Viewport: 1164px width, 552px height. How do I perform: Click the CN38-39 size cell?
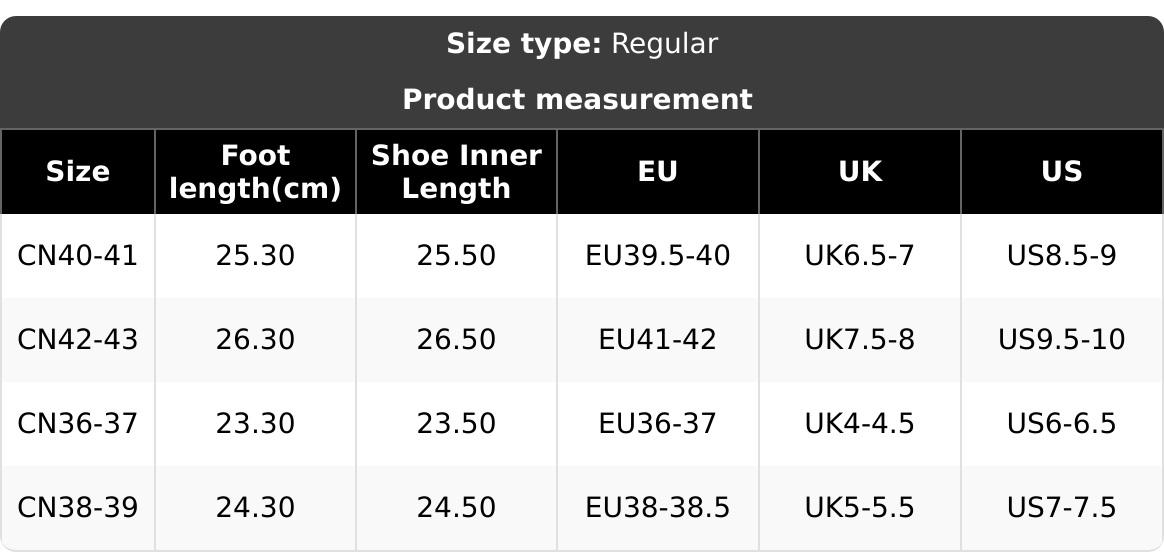pyautogui.click(x=78, y=508)
